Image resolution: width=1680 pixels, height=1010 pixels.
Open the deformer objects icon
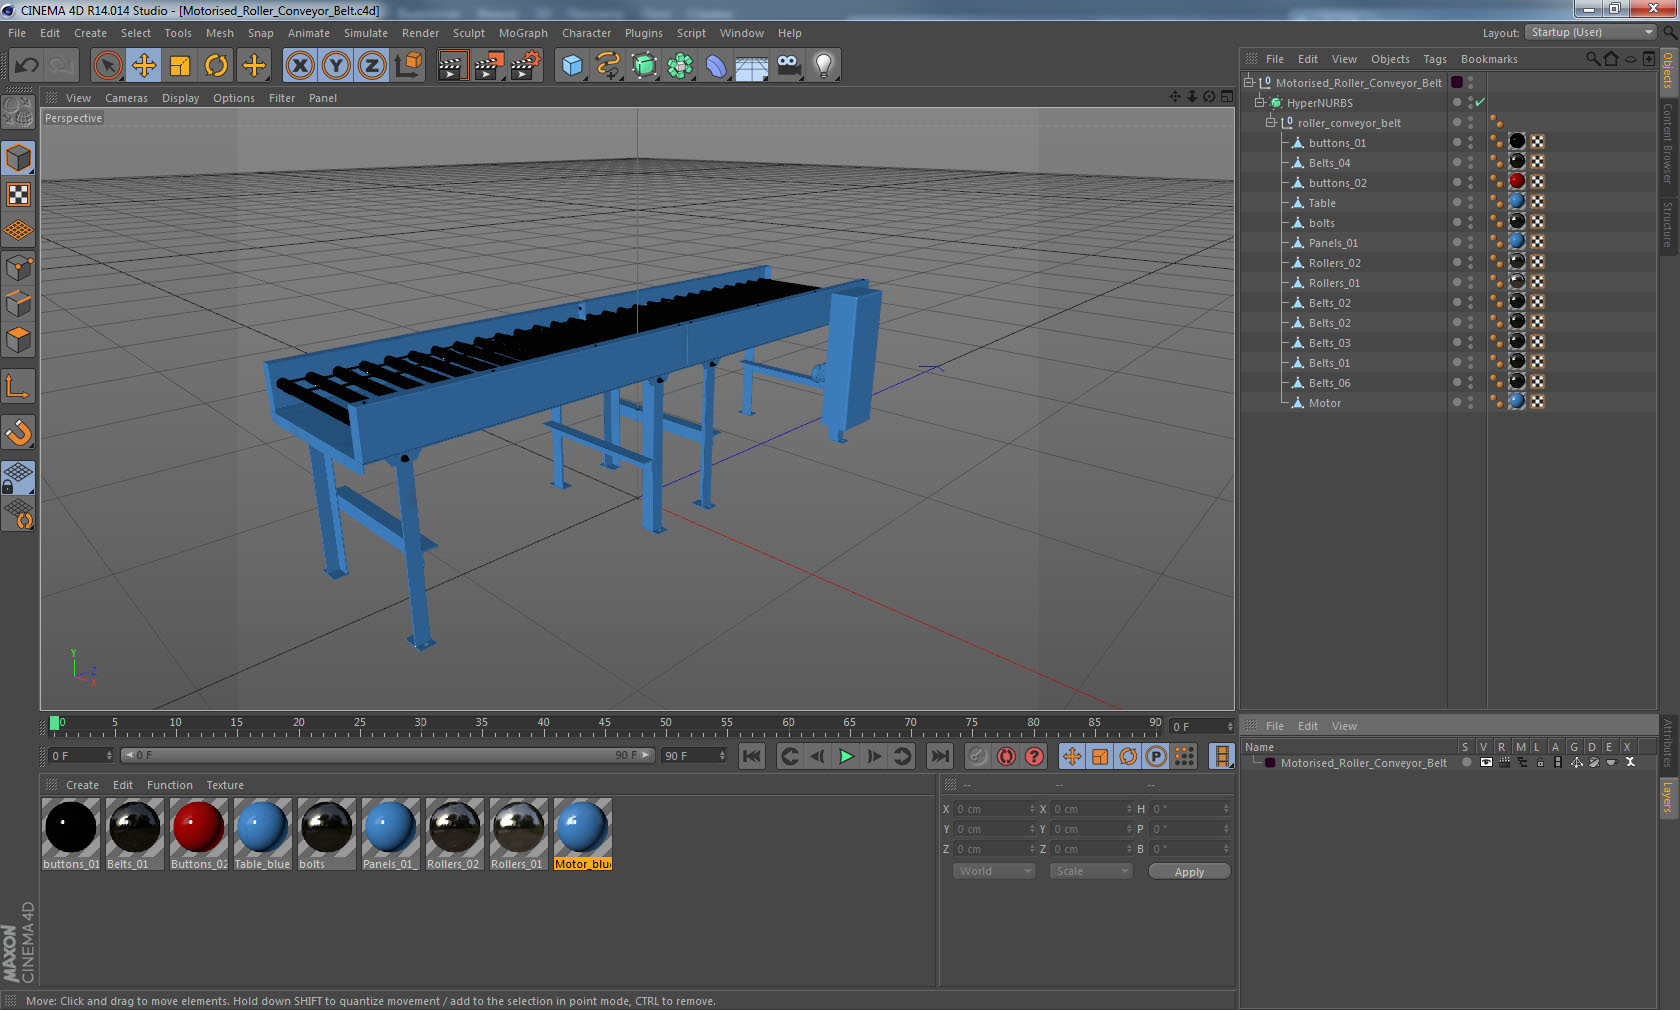pos(717,66)
